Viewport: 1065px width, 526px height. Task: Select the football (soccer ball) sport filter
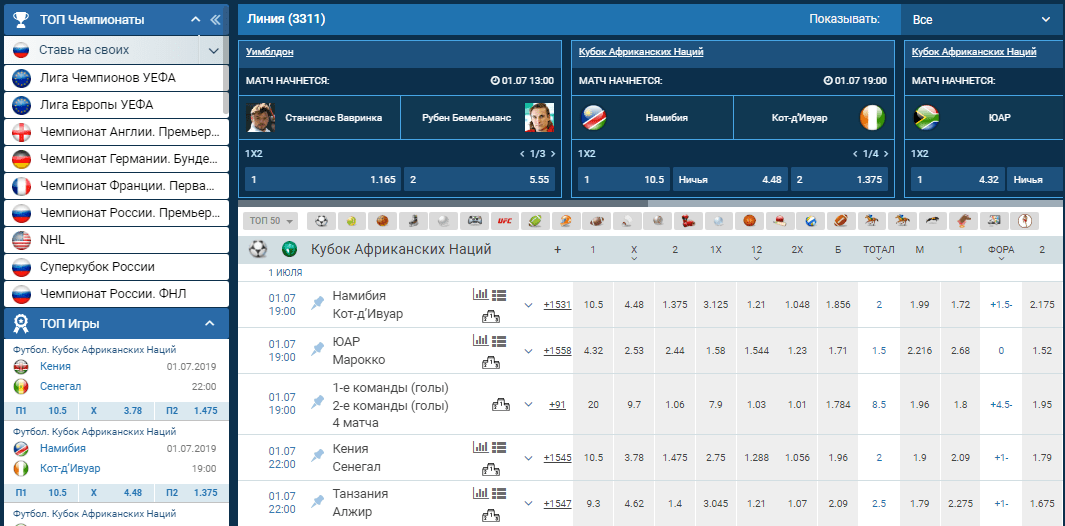(x=322, y=221)
